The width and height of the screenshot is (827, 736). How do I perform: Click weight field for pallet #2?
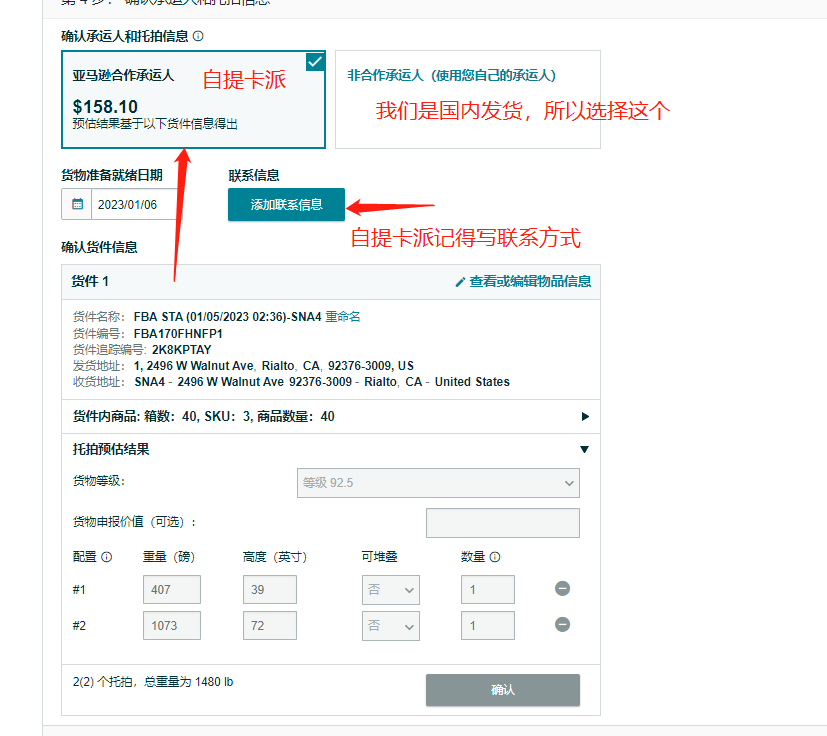pos(172,626)
